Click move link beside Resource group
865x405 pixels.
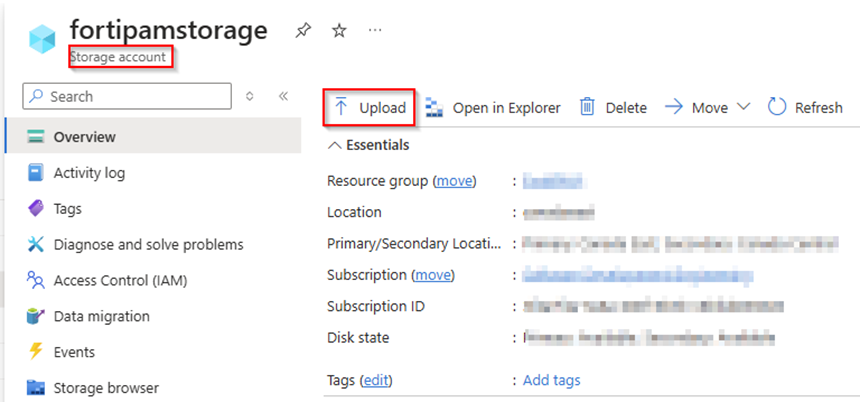pyautogui.click(x=455, y=181)
